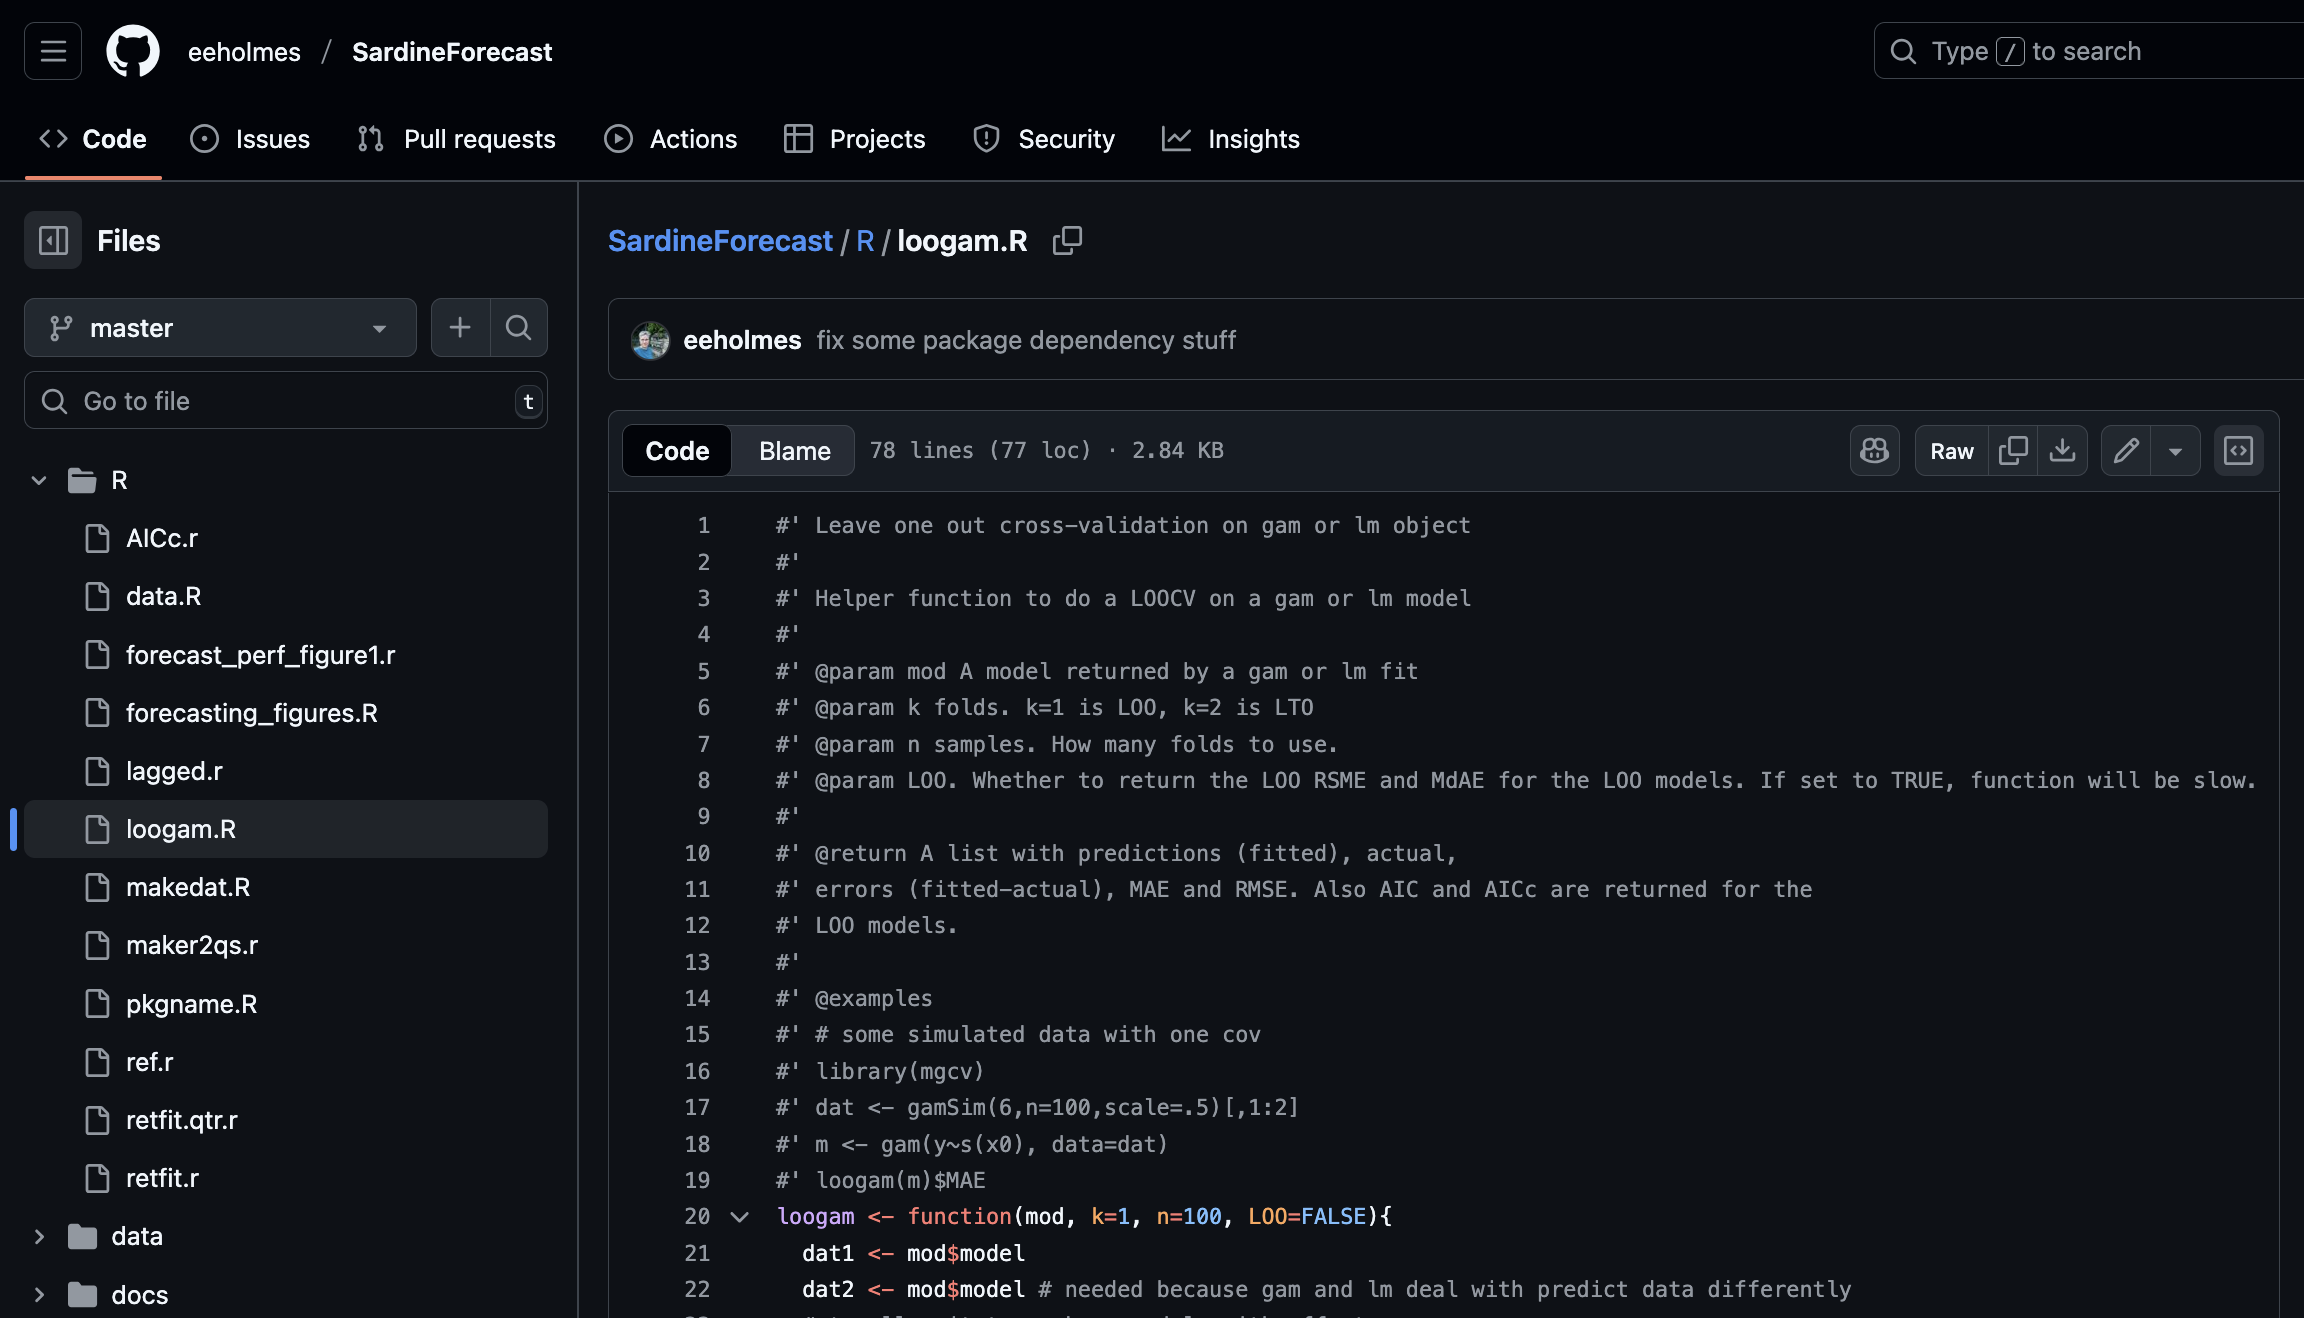The width and height of the screenshot is (2304, 1318).
Task: Copy file path next to loogam.R
Action: click(x=1067, y=241)
